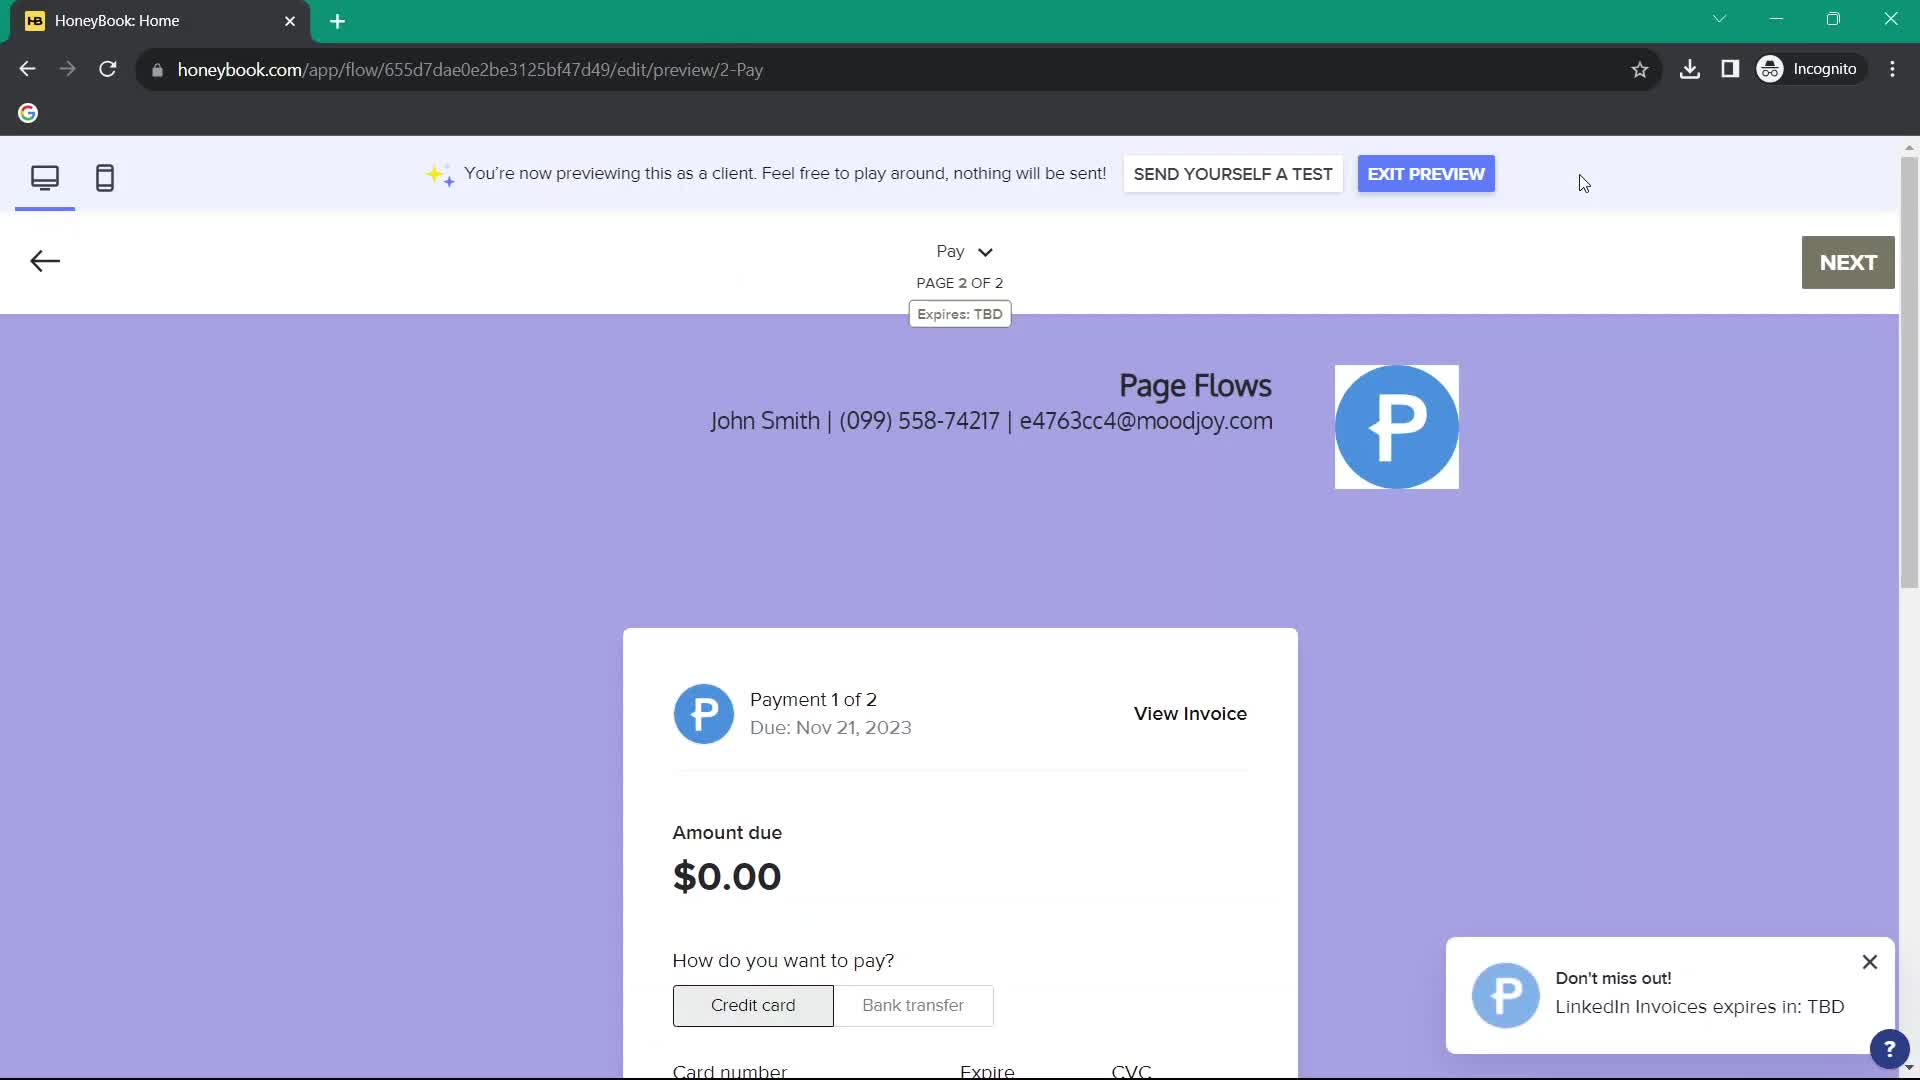Click NEXT to proceed to next page
Screen dimensions: 1920x1080
1847,262
